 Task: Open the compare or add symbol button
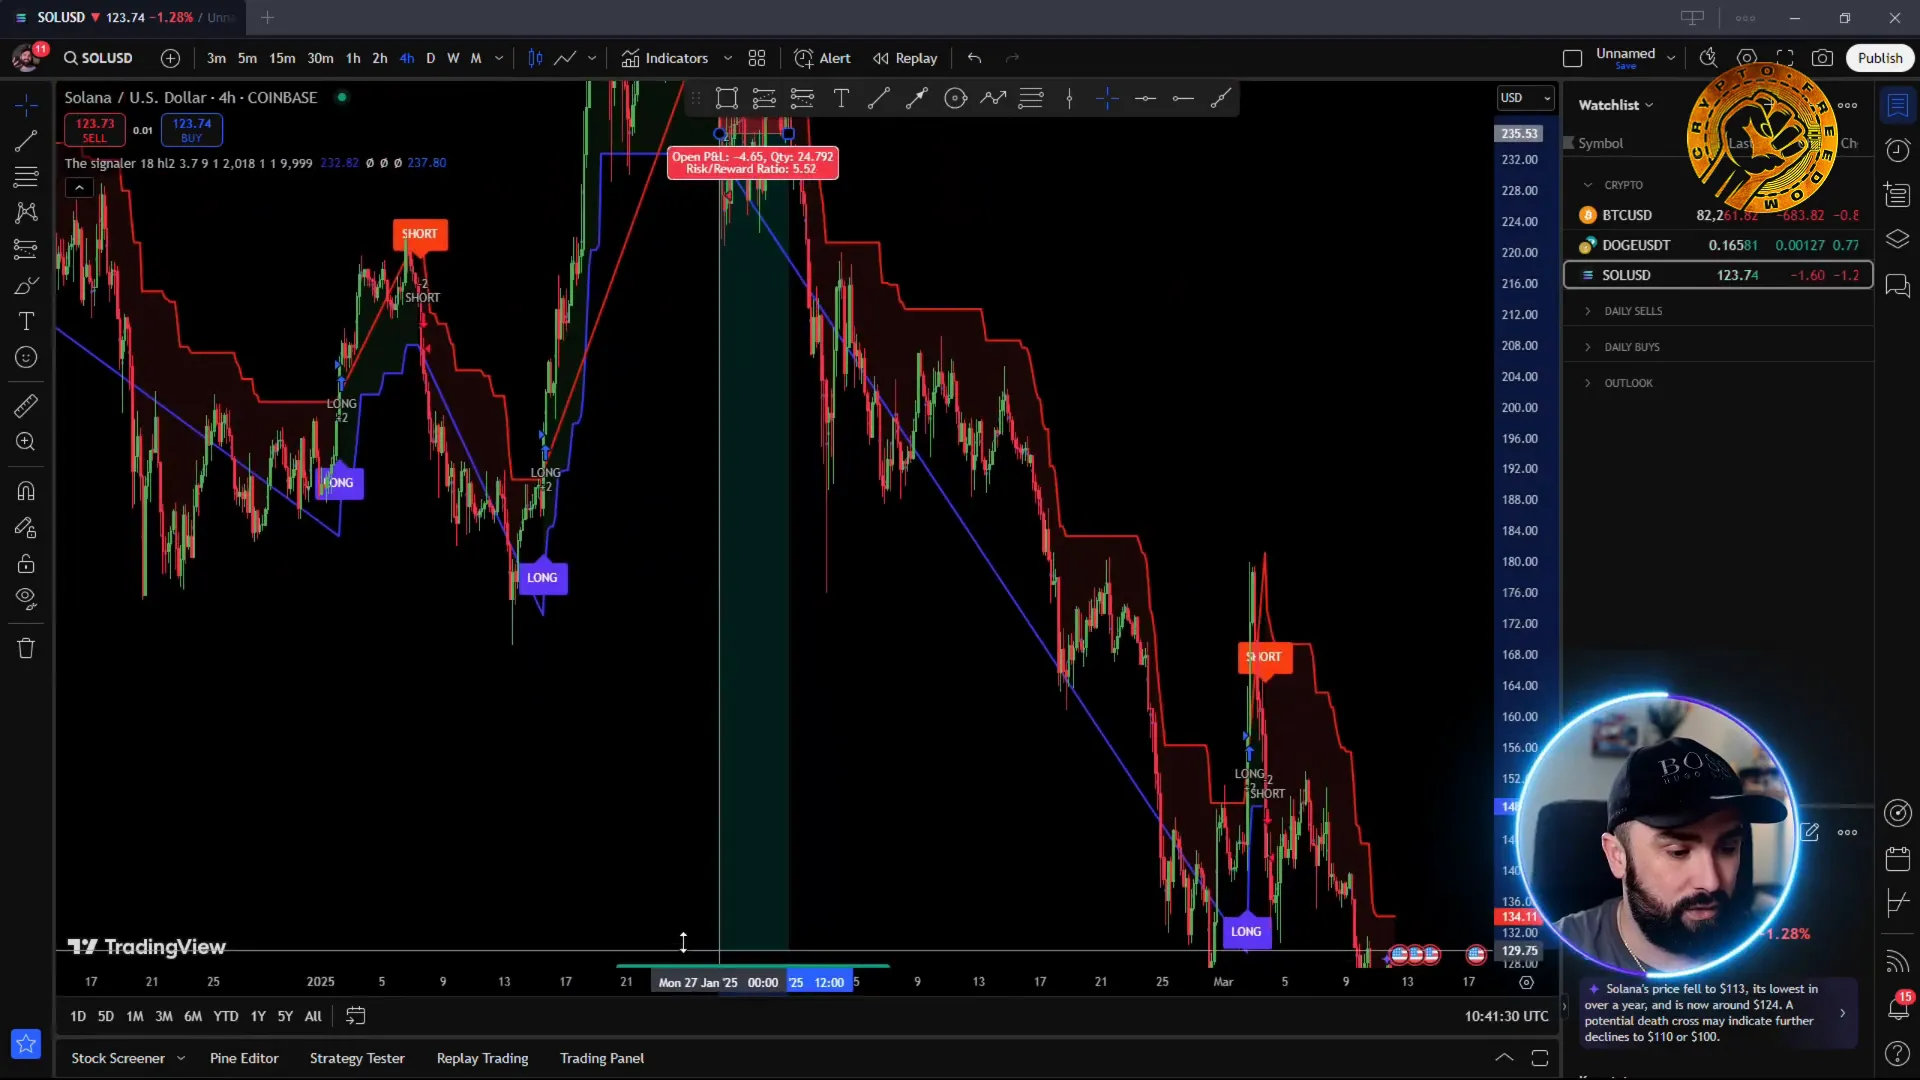[171, 58]
